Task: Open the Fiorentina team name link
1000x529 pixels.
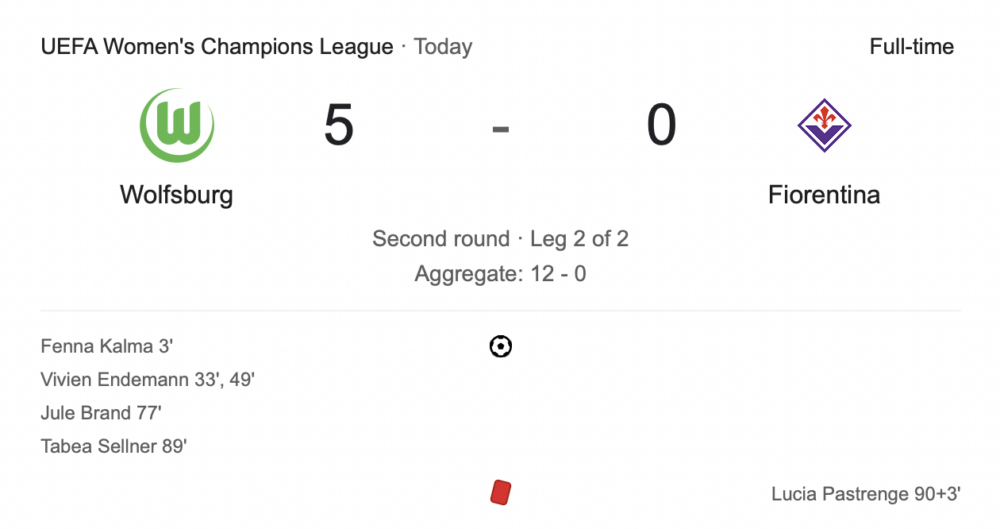Action: point(824,194)
